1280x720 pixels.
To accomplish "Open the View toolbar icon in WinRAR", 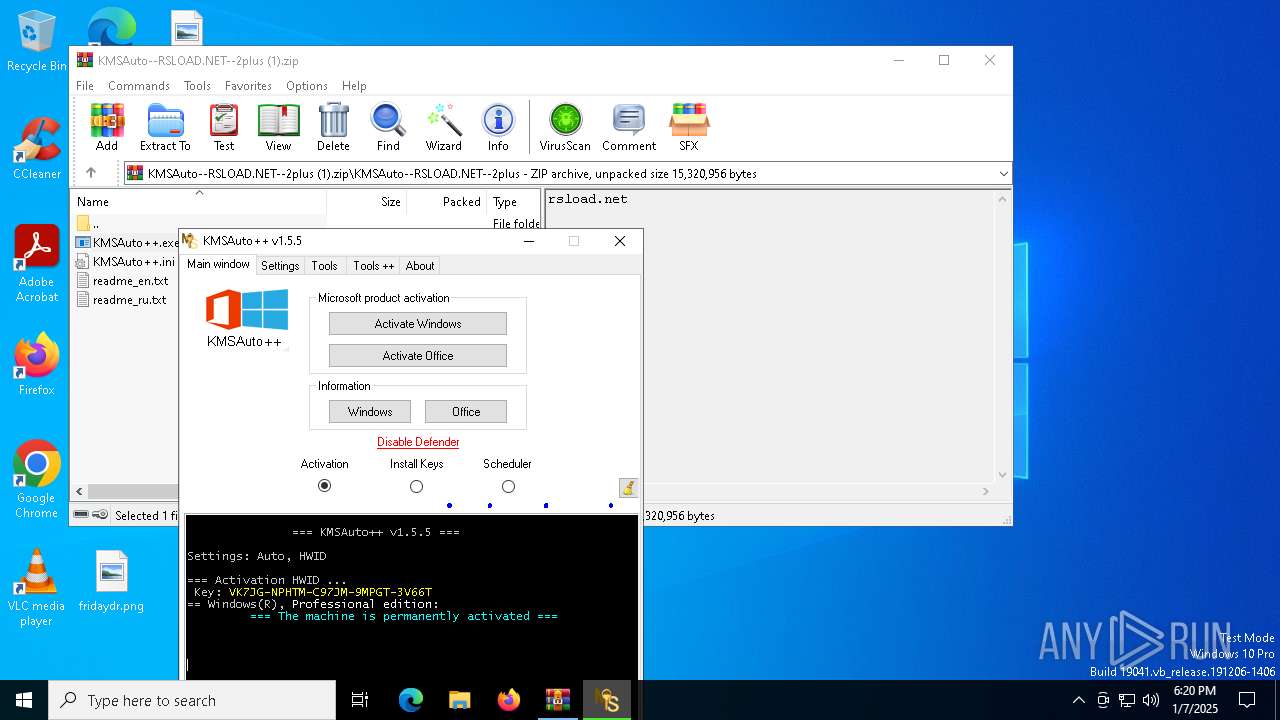I will (x=278, y=127).
